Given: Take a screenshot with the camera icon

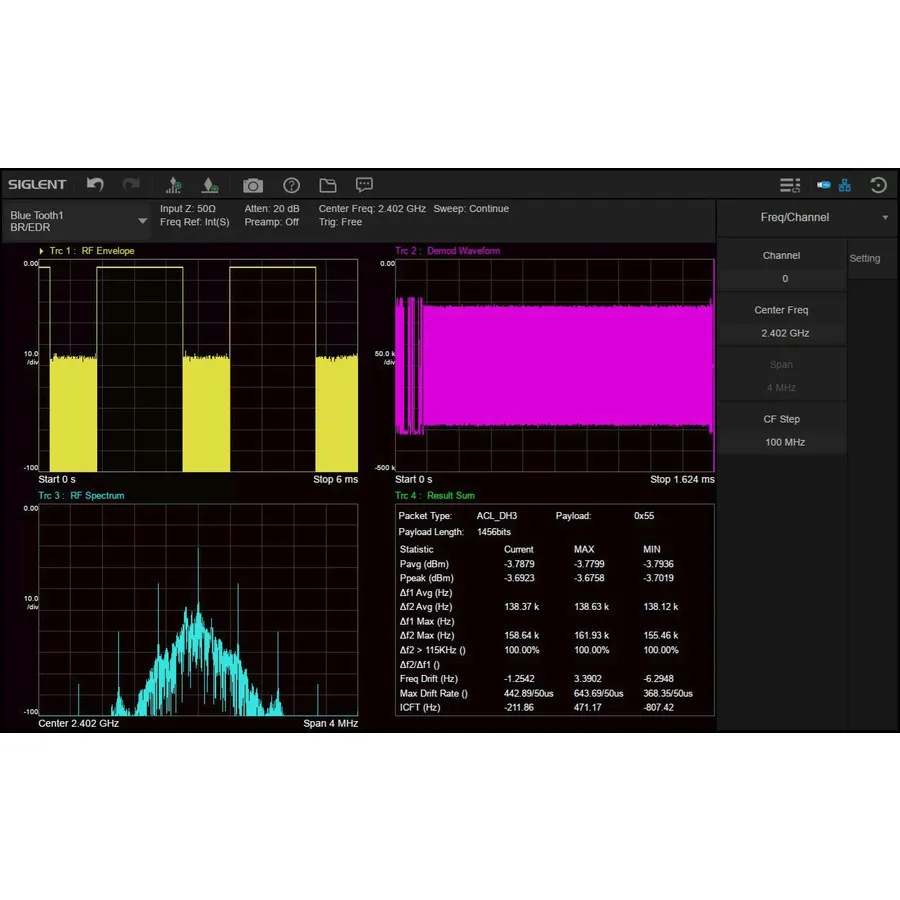Looking at the screenshot, I should pos(252,185).
